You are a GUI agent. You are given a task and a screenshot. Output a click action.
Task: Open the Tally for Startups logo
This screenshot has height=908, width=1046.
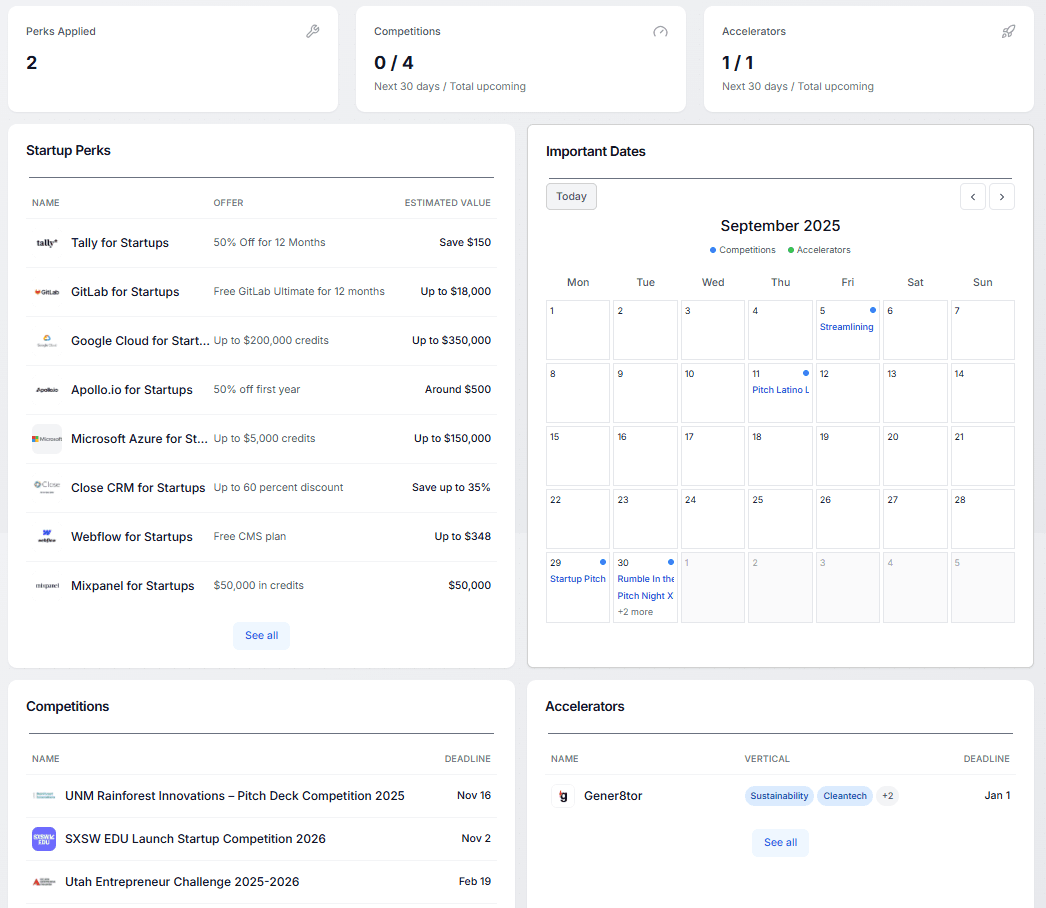(x=47, y=243)
